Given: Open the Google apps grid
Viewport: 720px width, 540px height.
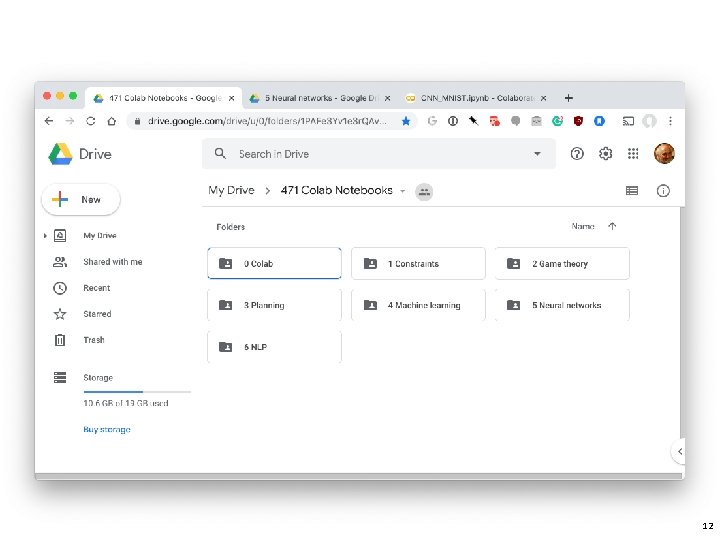Looking at the screenshot, I should pyautogui.click(x=633, y=154).
